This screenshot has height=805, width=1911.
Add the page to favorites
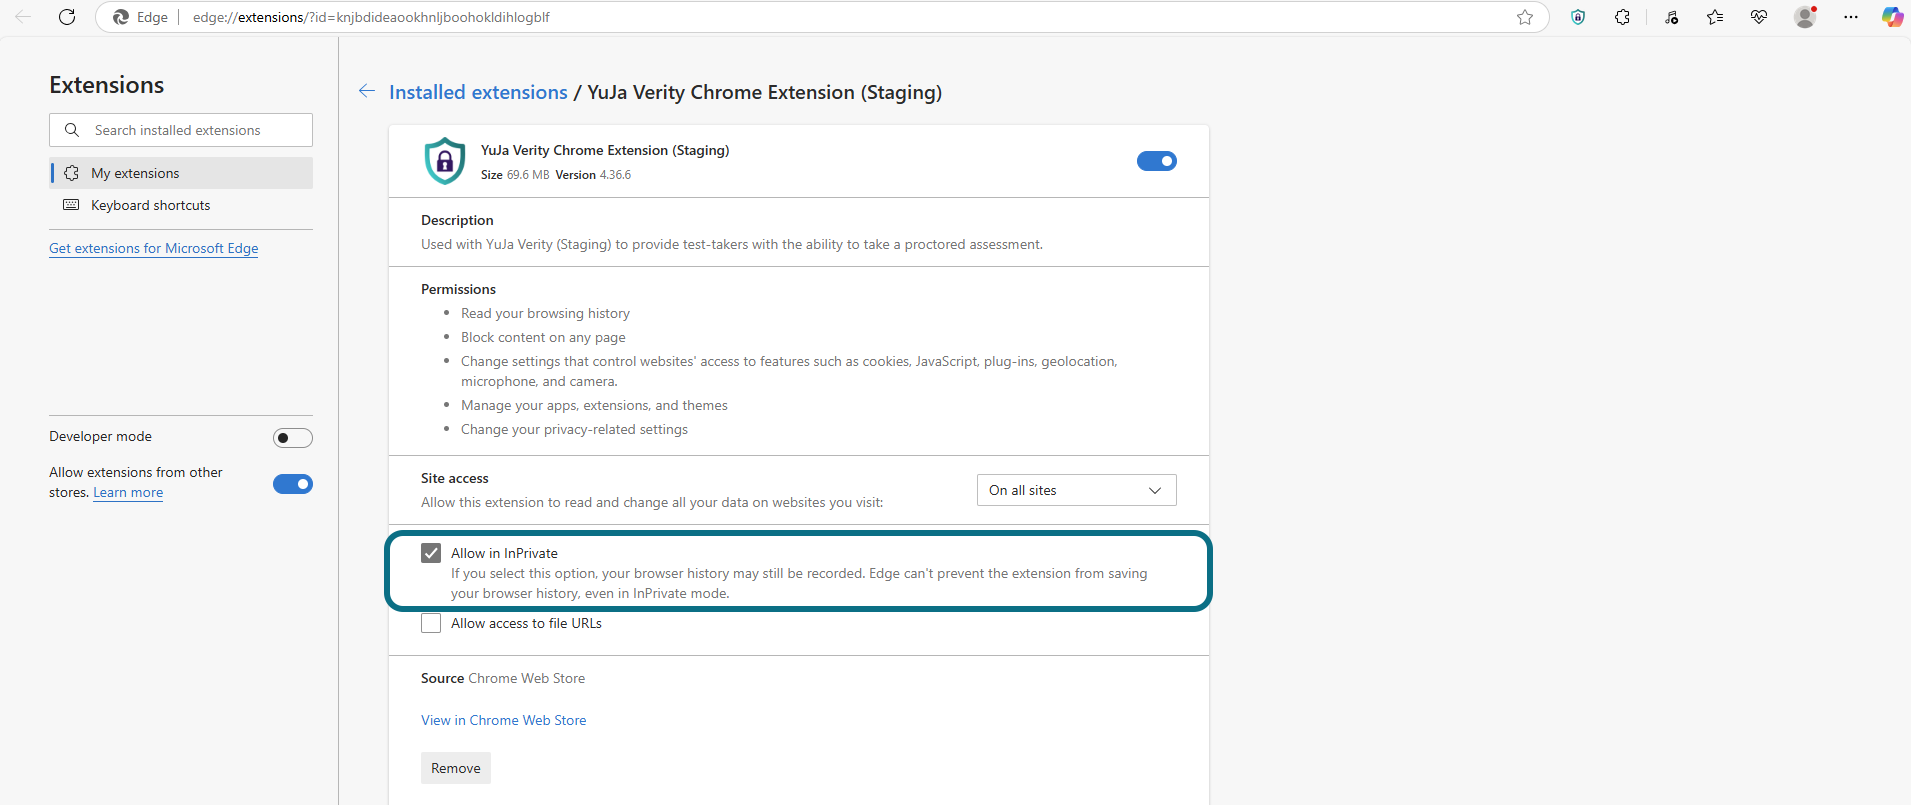coord(1526,17)
